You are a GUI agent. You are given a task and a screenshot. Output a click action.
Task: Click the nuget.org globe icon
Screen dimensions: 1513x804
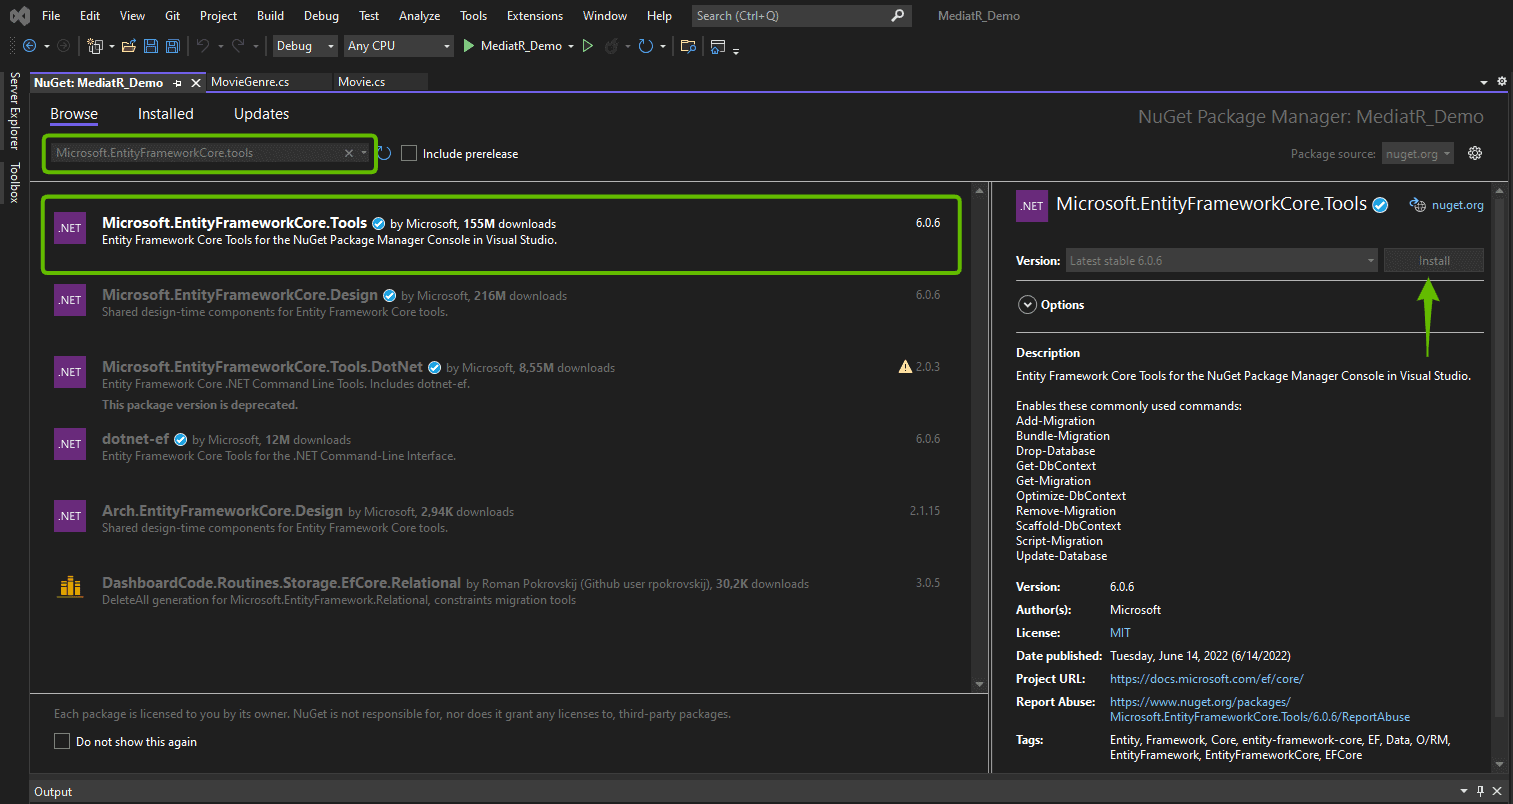click(1417, 205)
